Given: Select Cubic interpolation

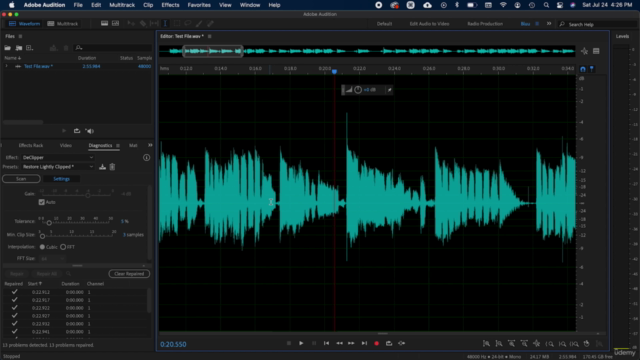Looking at the screenshot, I should point(42,247).
